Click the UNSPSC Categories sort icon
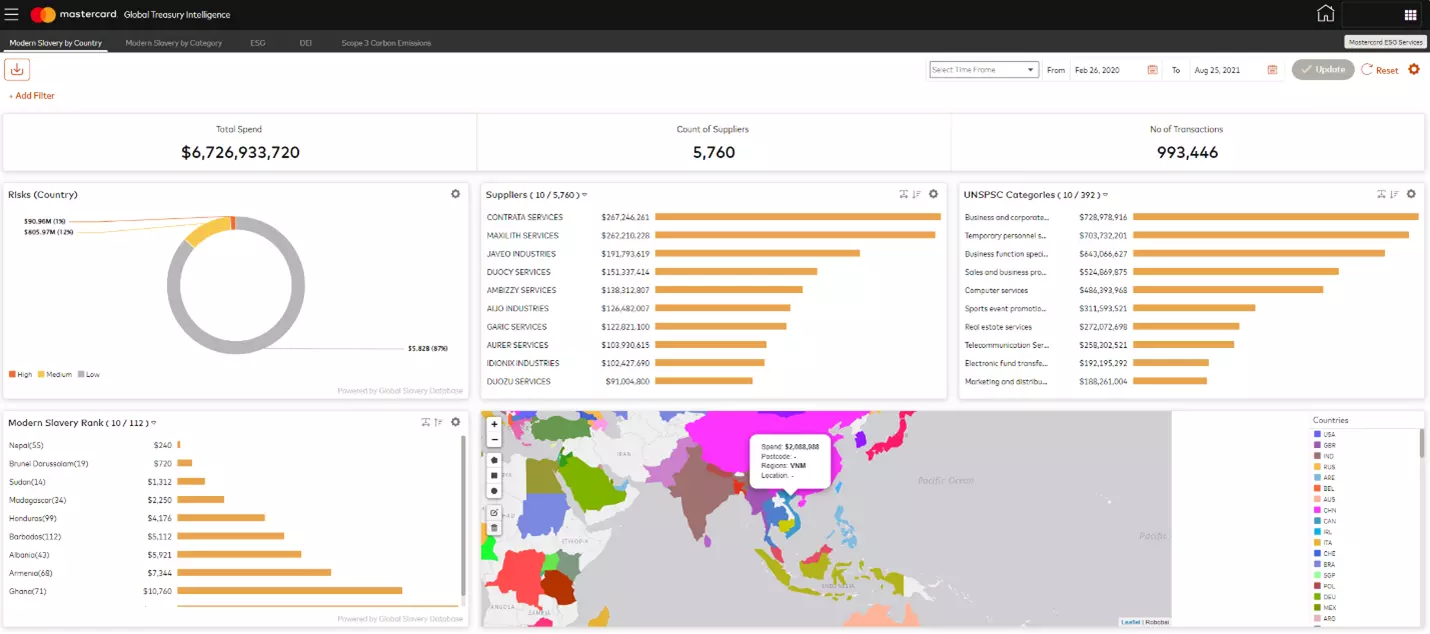Viewport: 1430px width, 634px height. click(x=1394, y=194)
